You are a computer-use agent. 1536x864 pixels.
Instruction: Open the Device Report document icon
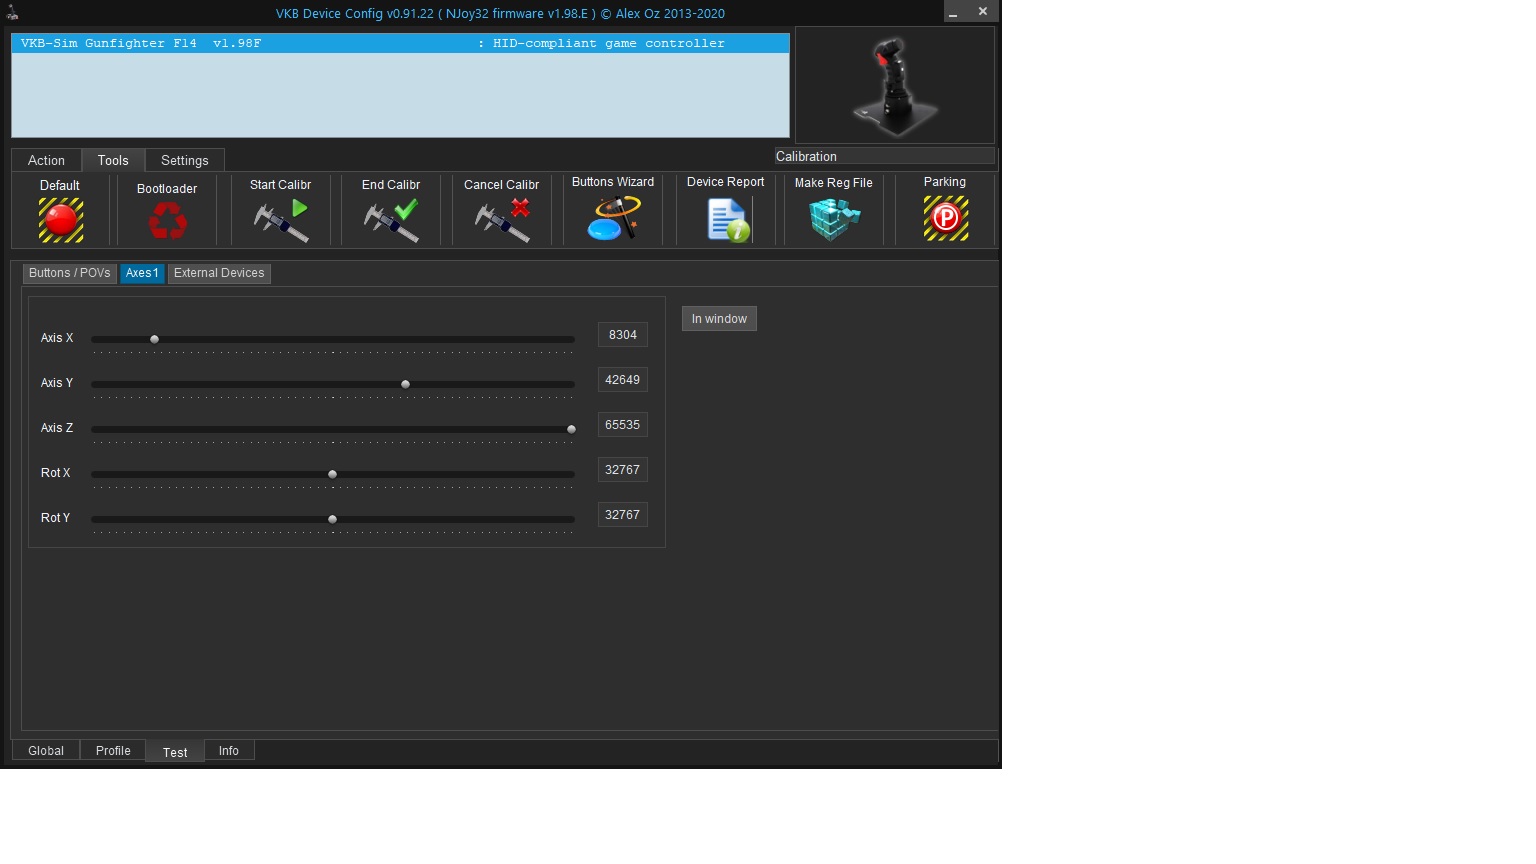[728, 220]
